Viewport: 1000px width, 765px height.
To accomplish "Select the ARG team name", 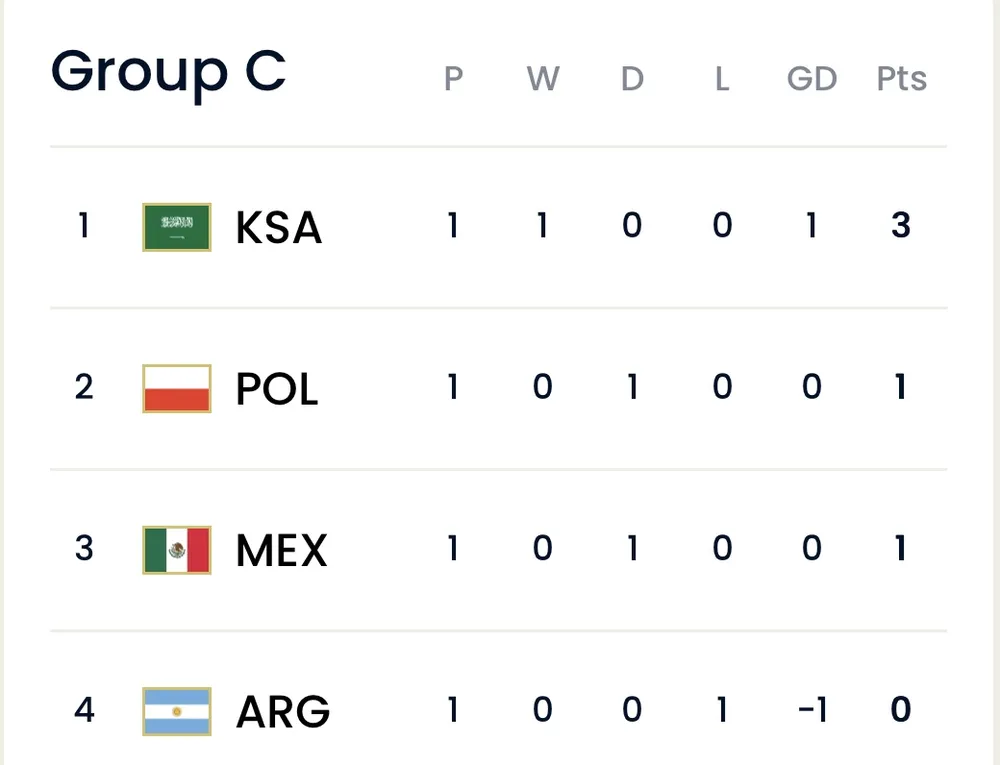I will coord(283,712).
